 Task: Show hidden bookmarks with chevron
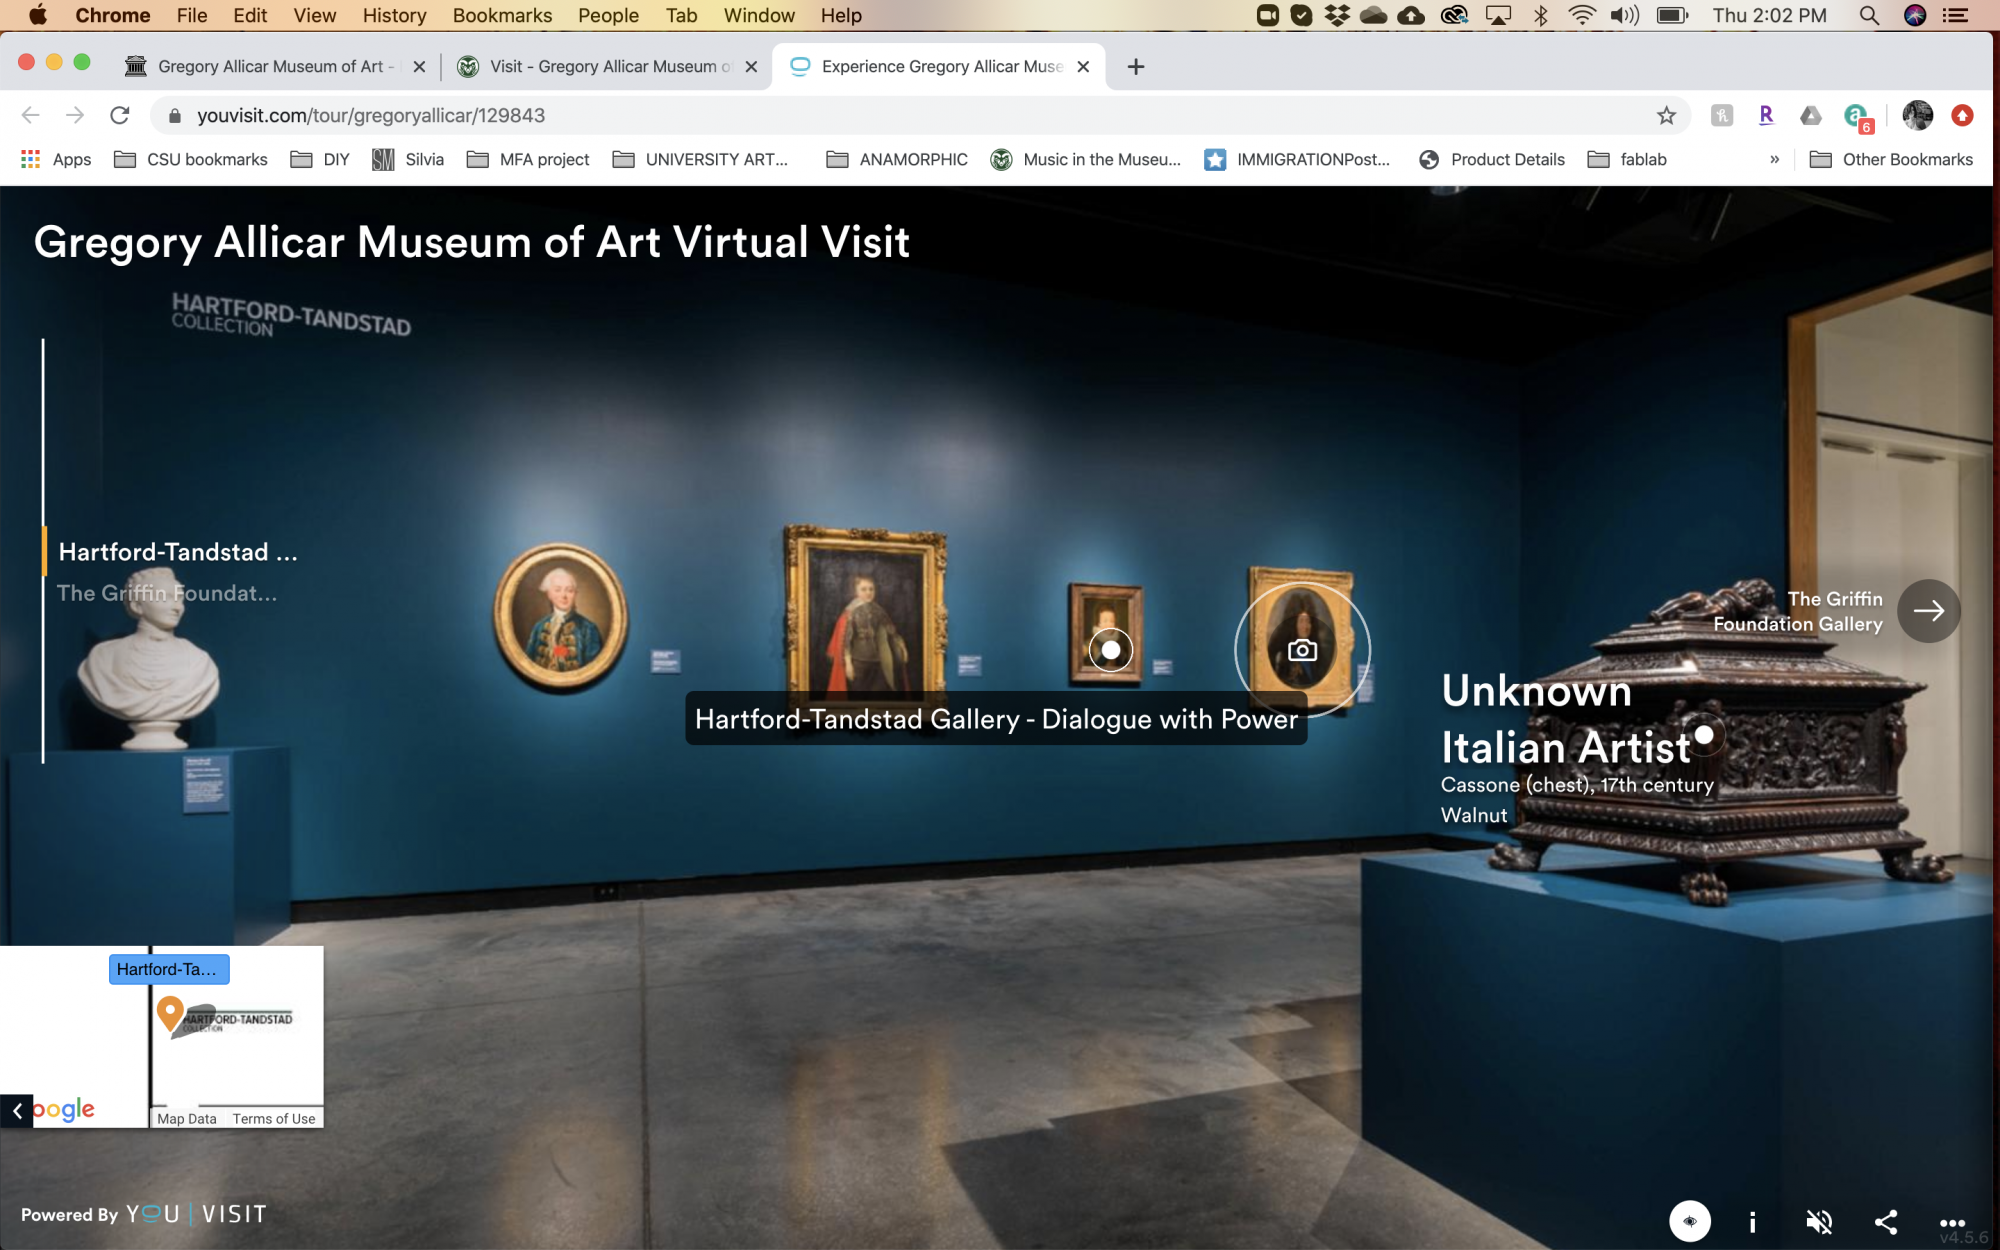(x=1775, y=159)
